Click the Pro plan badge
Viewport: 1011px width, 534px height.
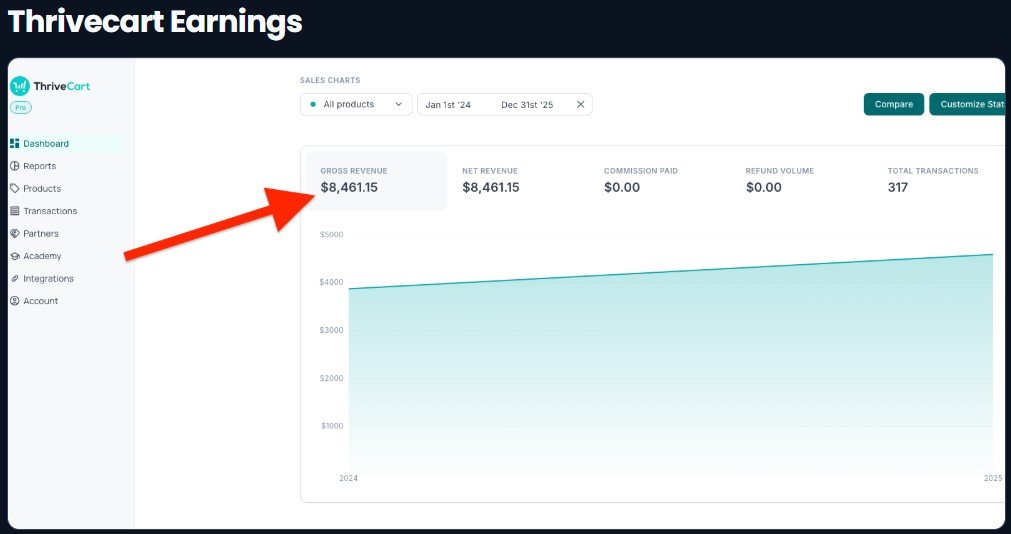click(21, 108)
